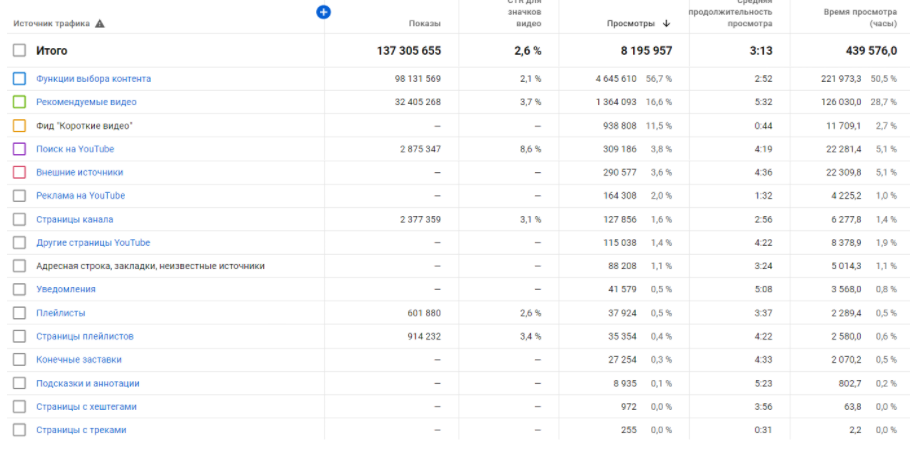Sort by the Просмотры column header
The width and height of the screenshot is (912, 466).
click(631, 24)
